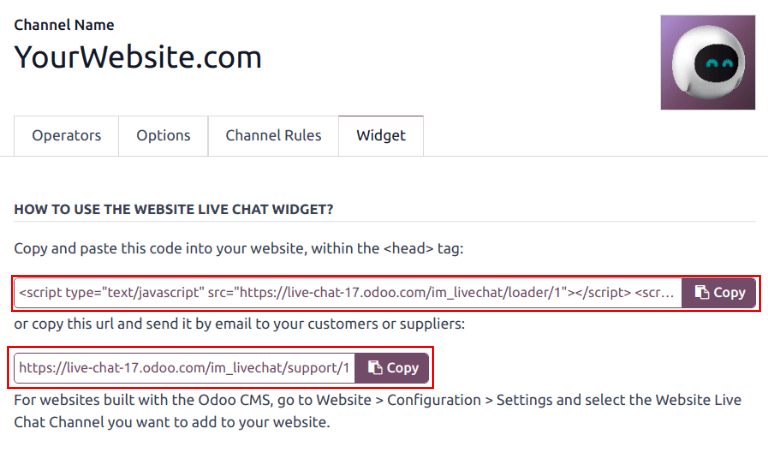
Task: Click the YourWebsite.com channel name field
Action: pyautogui.click(x=138, y=57)
